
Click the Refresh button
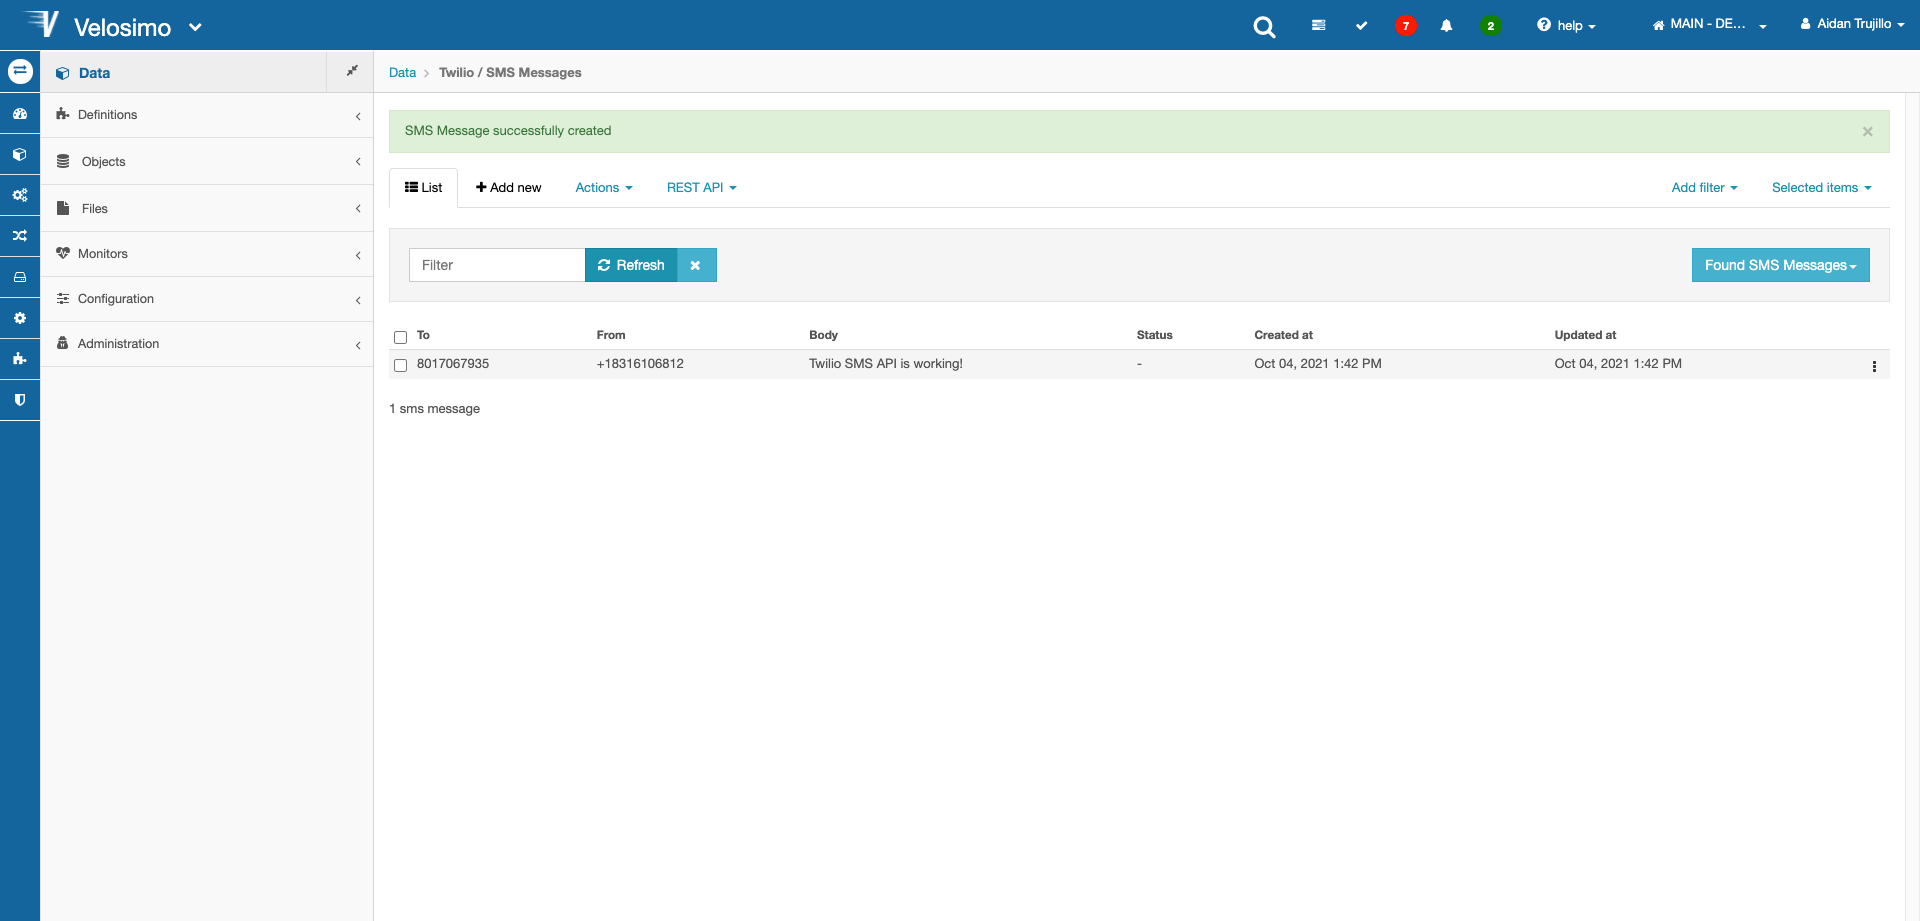(x=631, y=265)
